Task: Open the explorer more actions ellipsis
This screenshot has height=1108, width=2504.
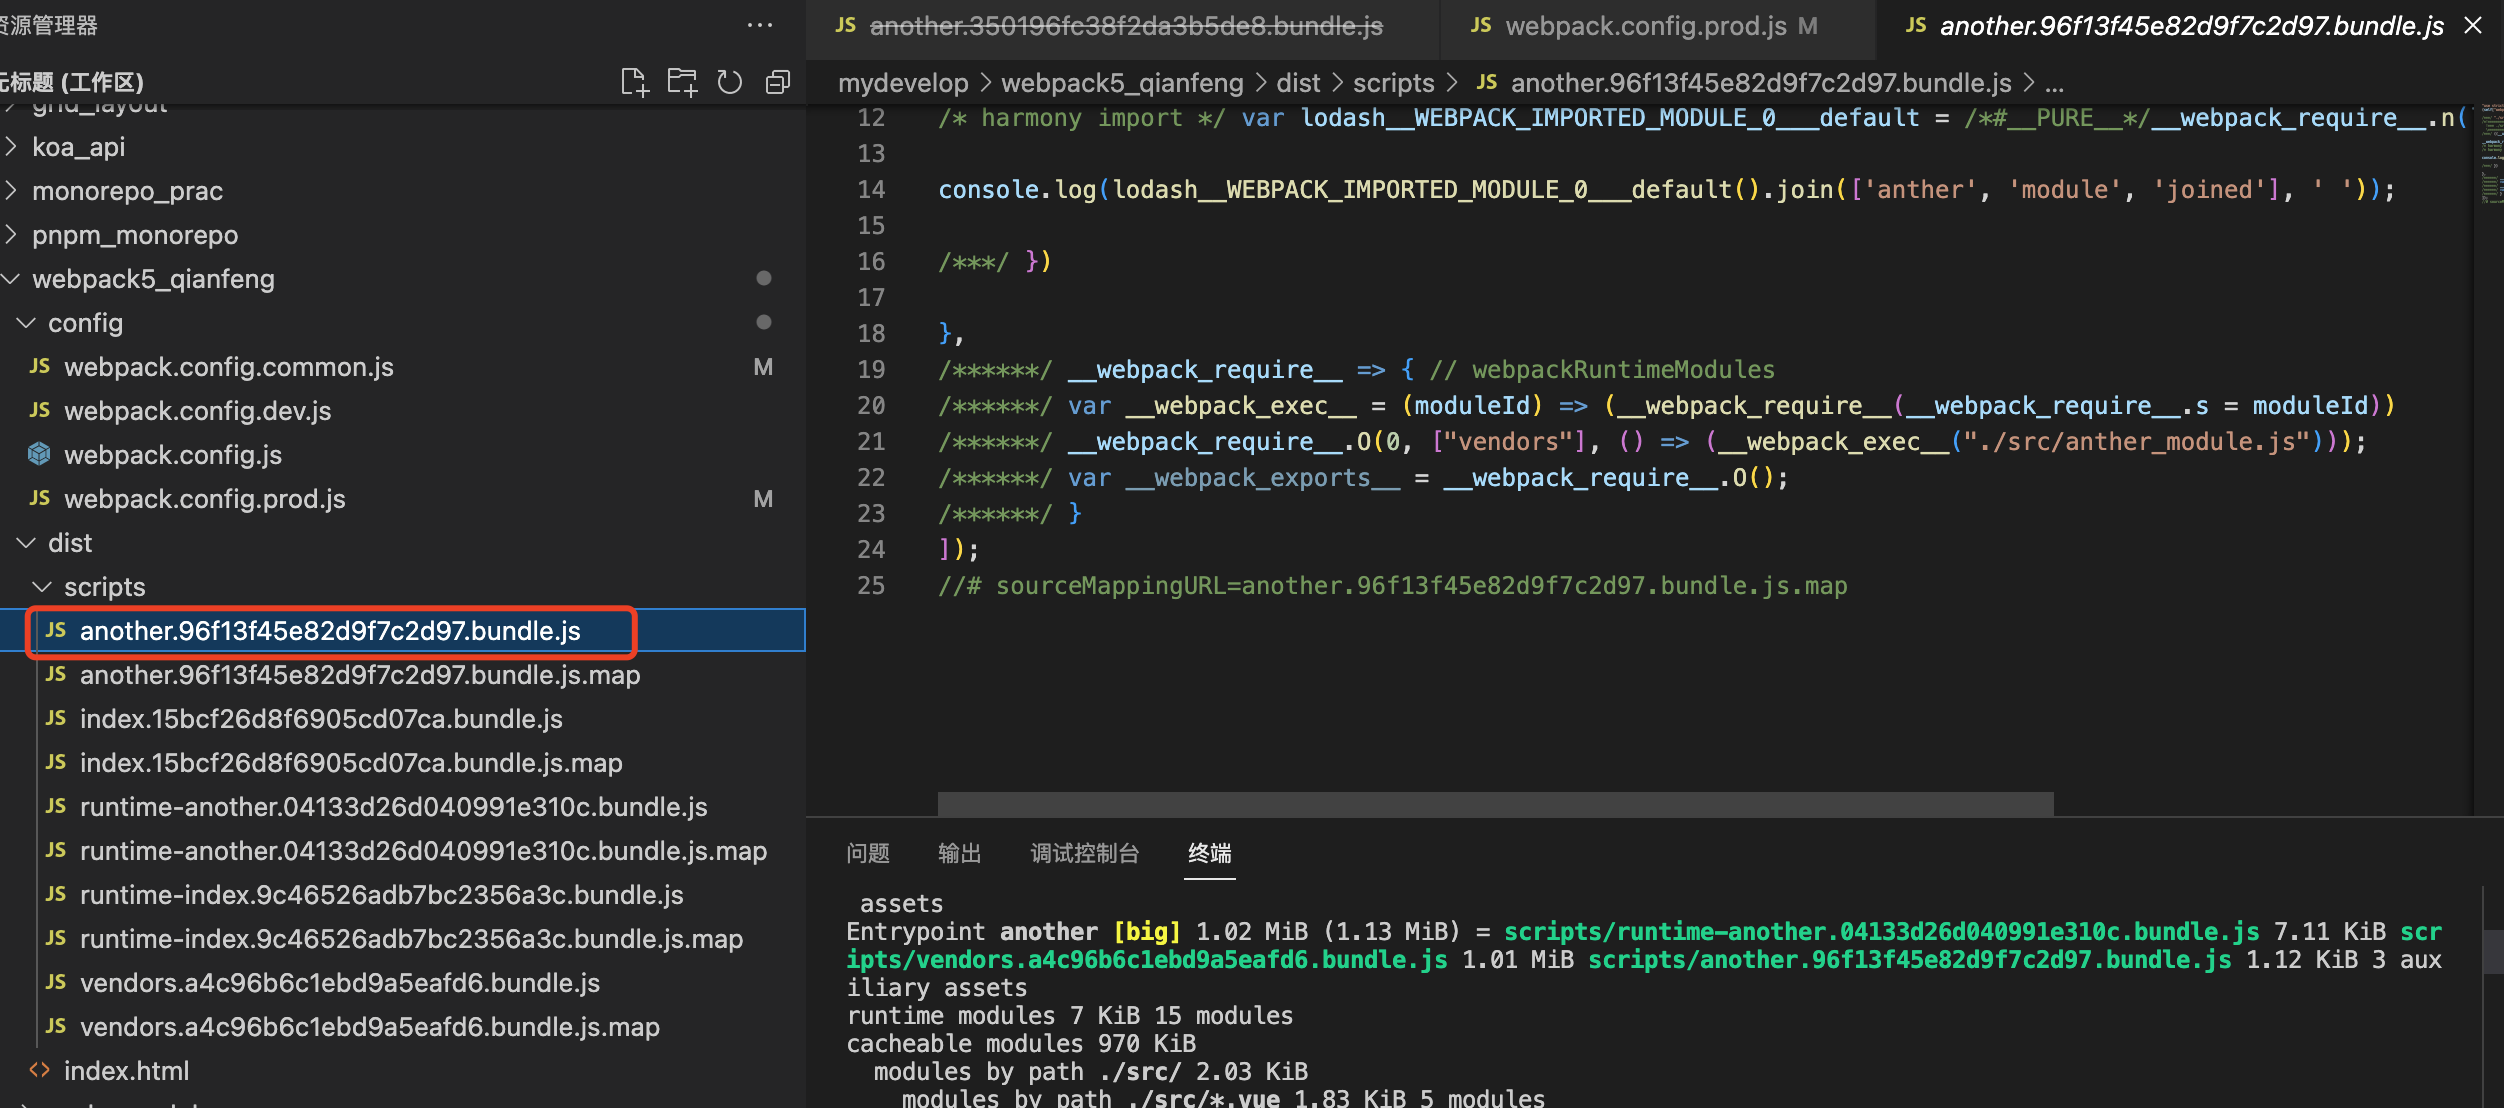Action: [760, 25]
